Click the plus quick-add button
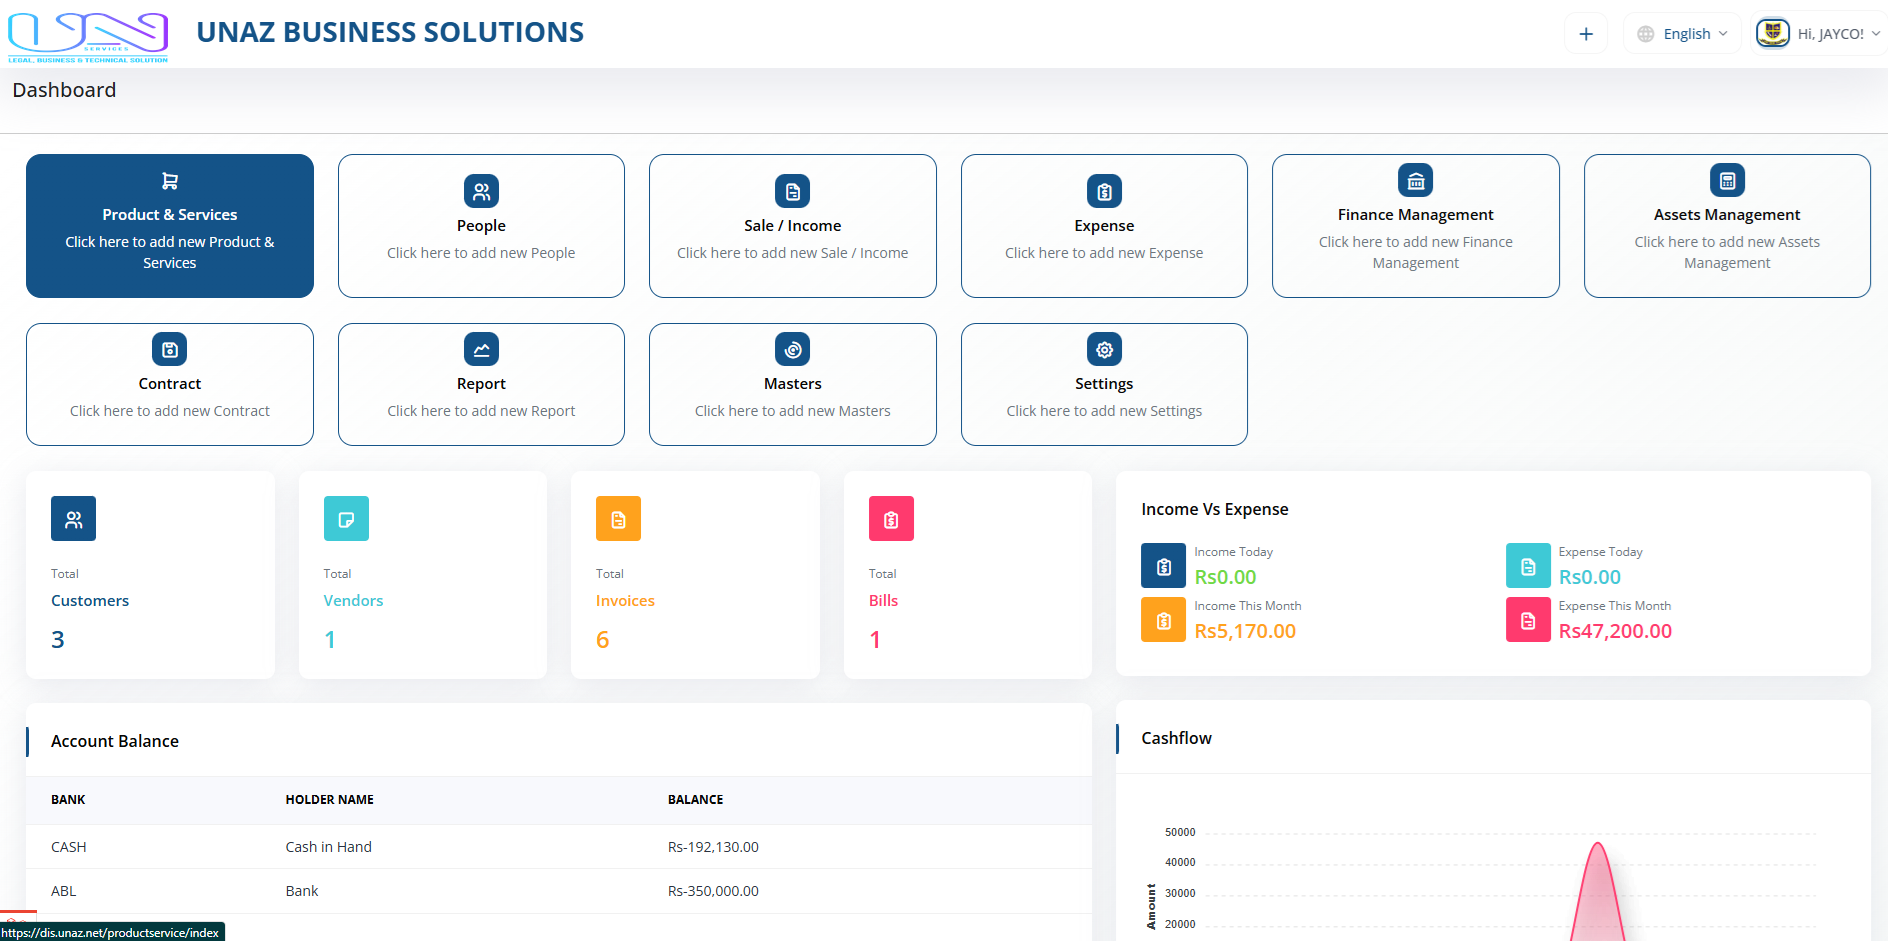The image size is (1888, 949). [1586, 34]
